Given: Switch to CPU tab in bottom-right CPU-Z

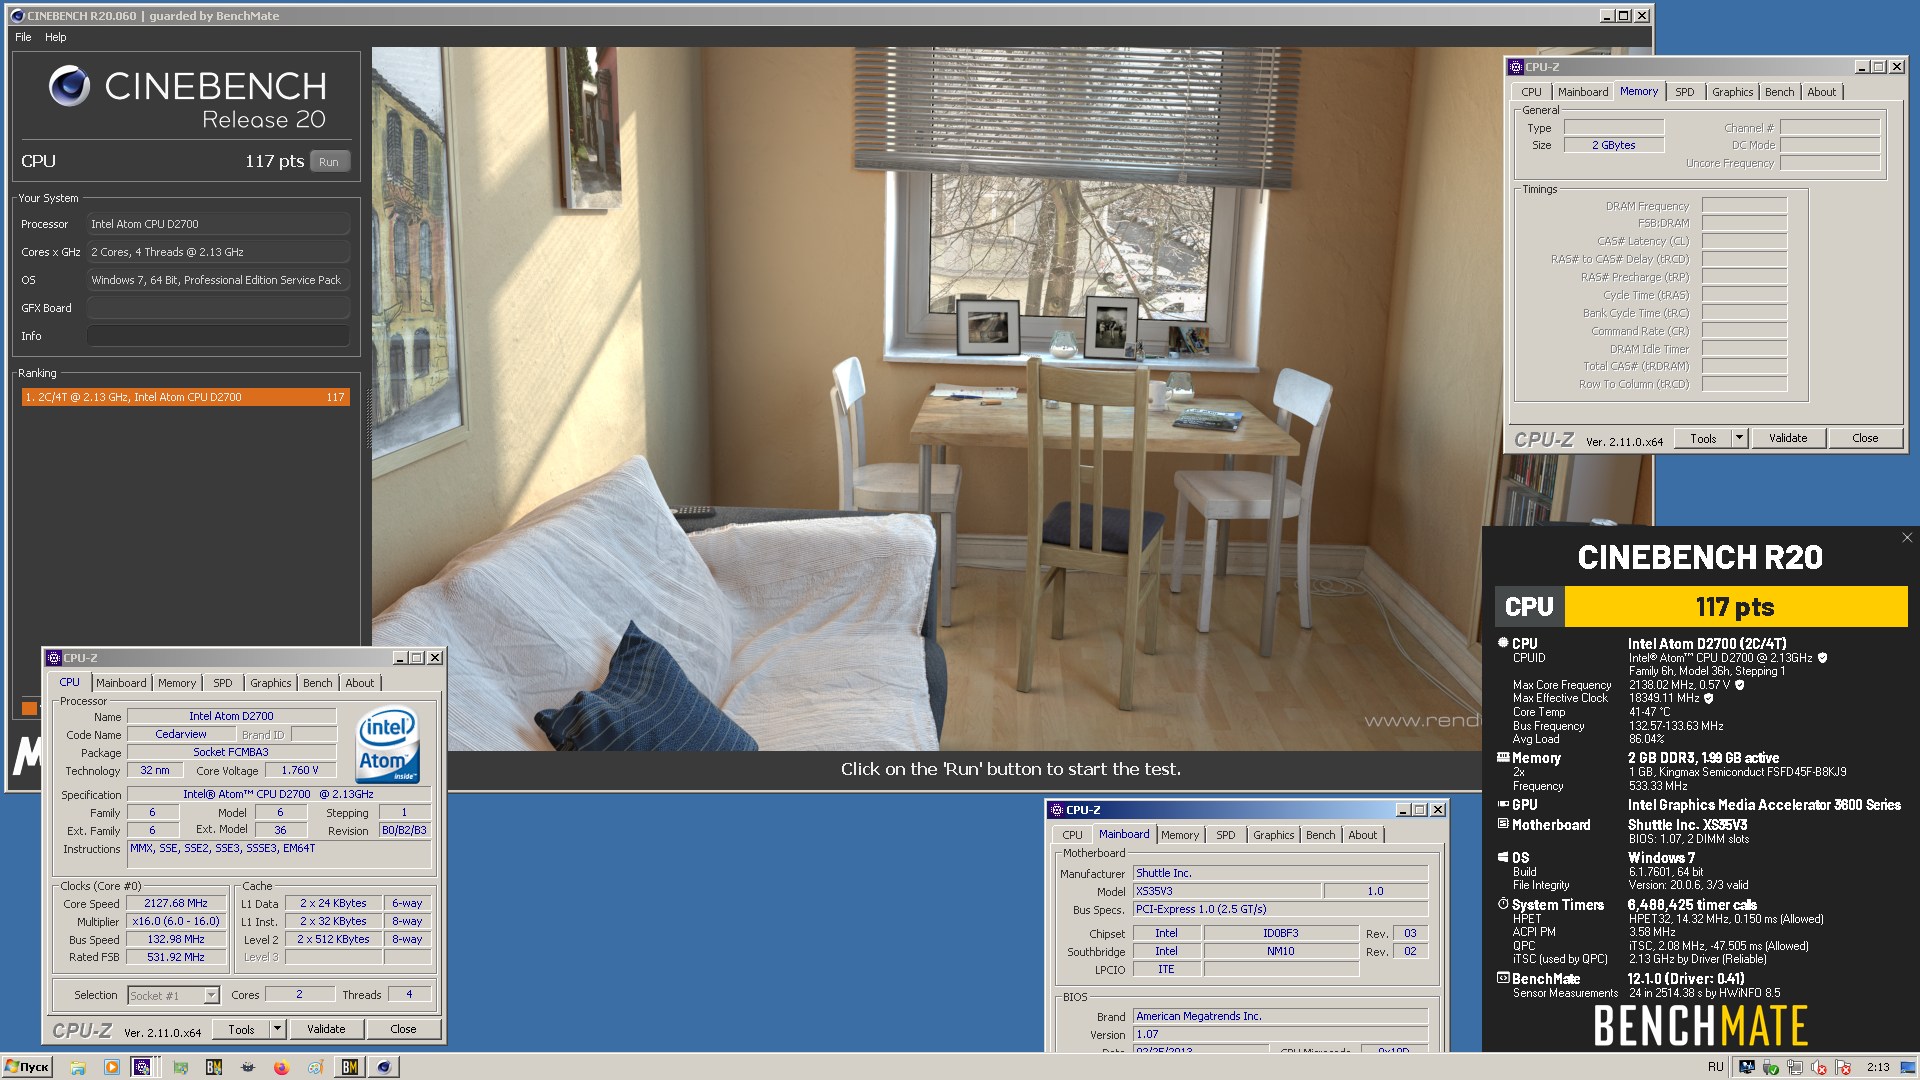Looking at the screenshot, I should click(x=1073, y=835).
